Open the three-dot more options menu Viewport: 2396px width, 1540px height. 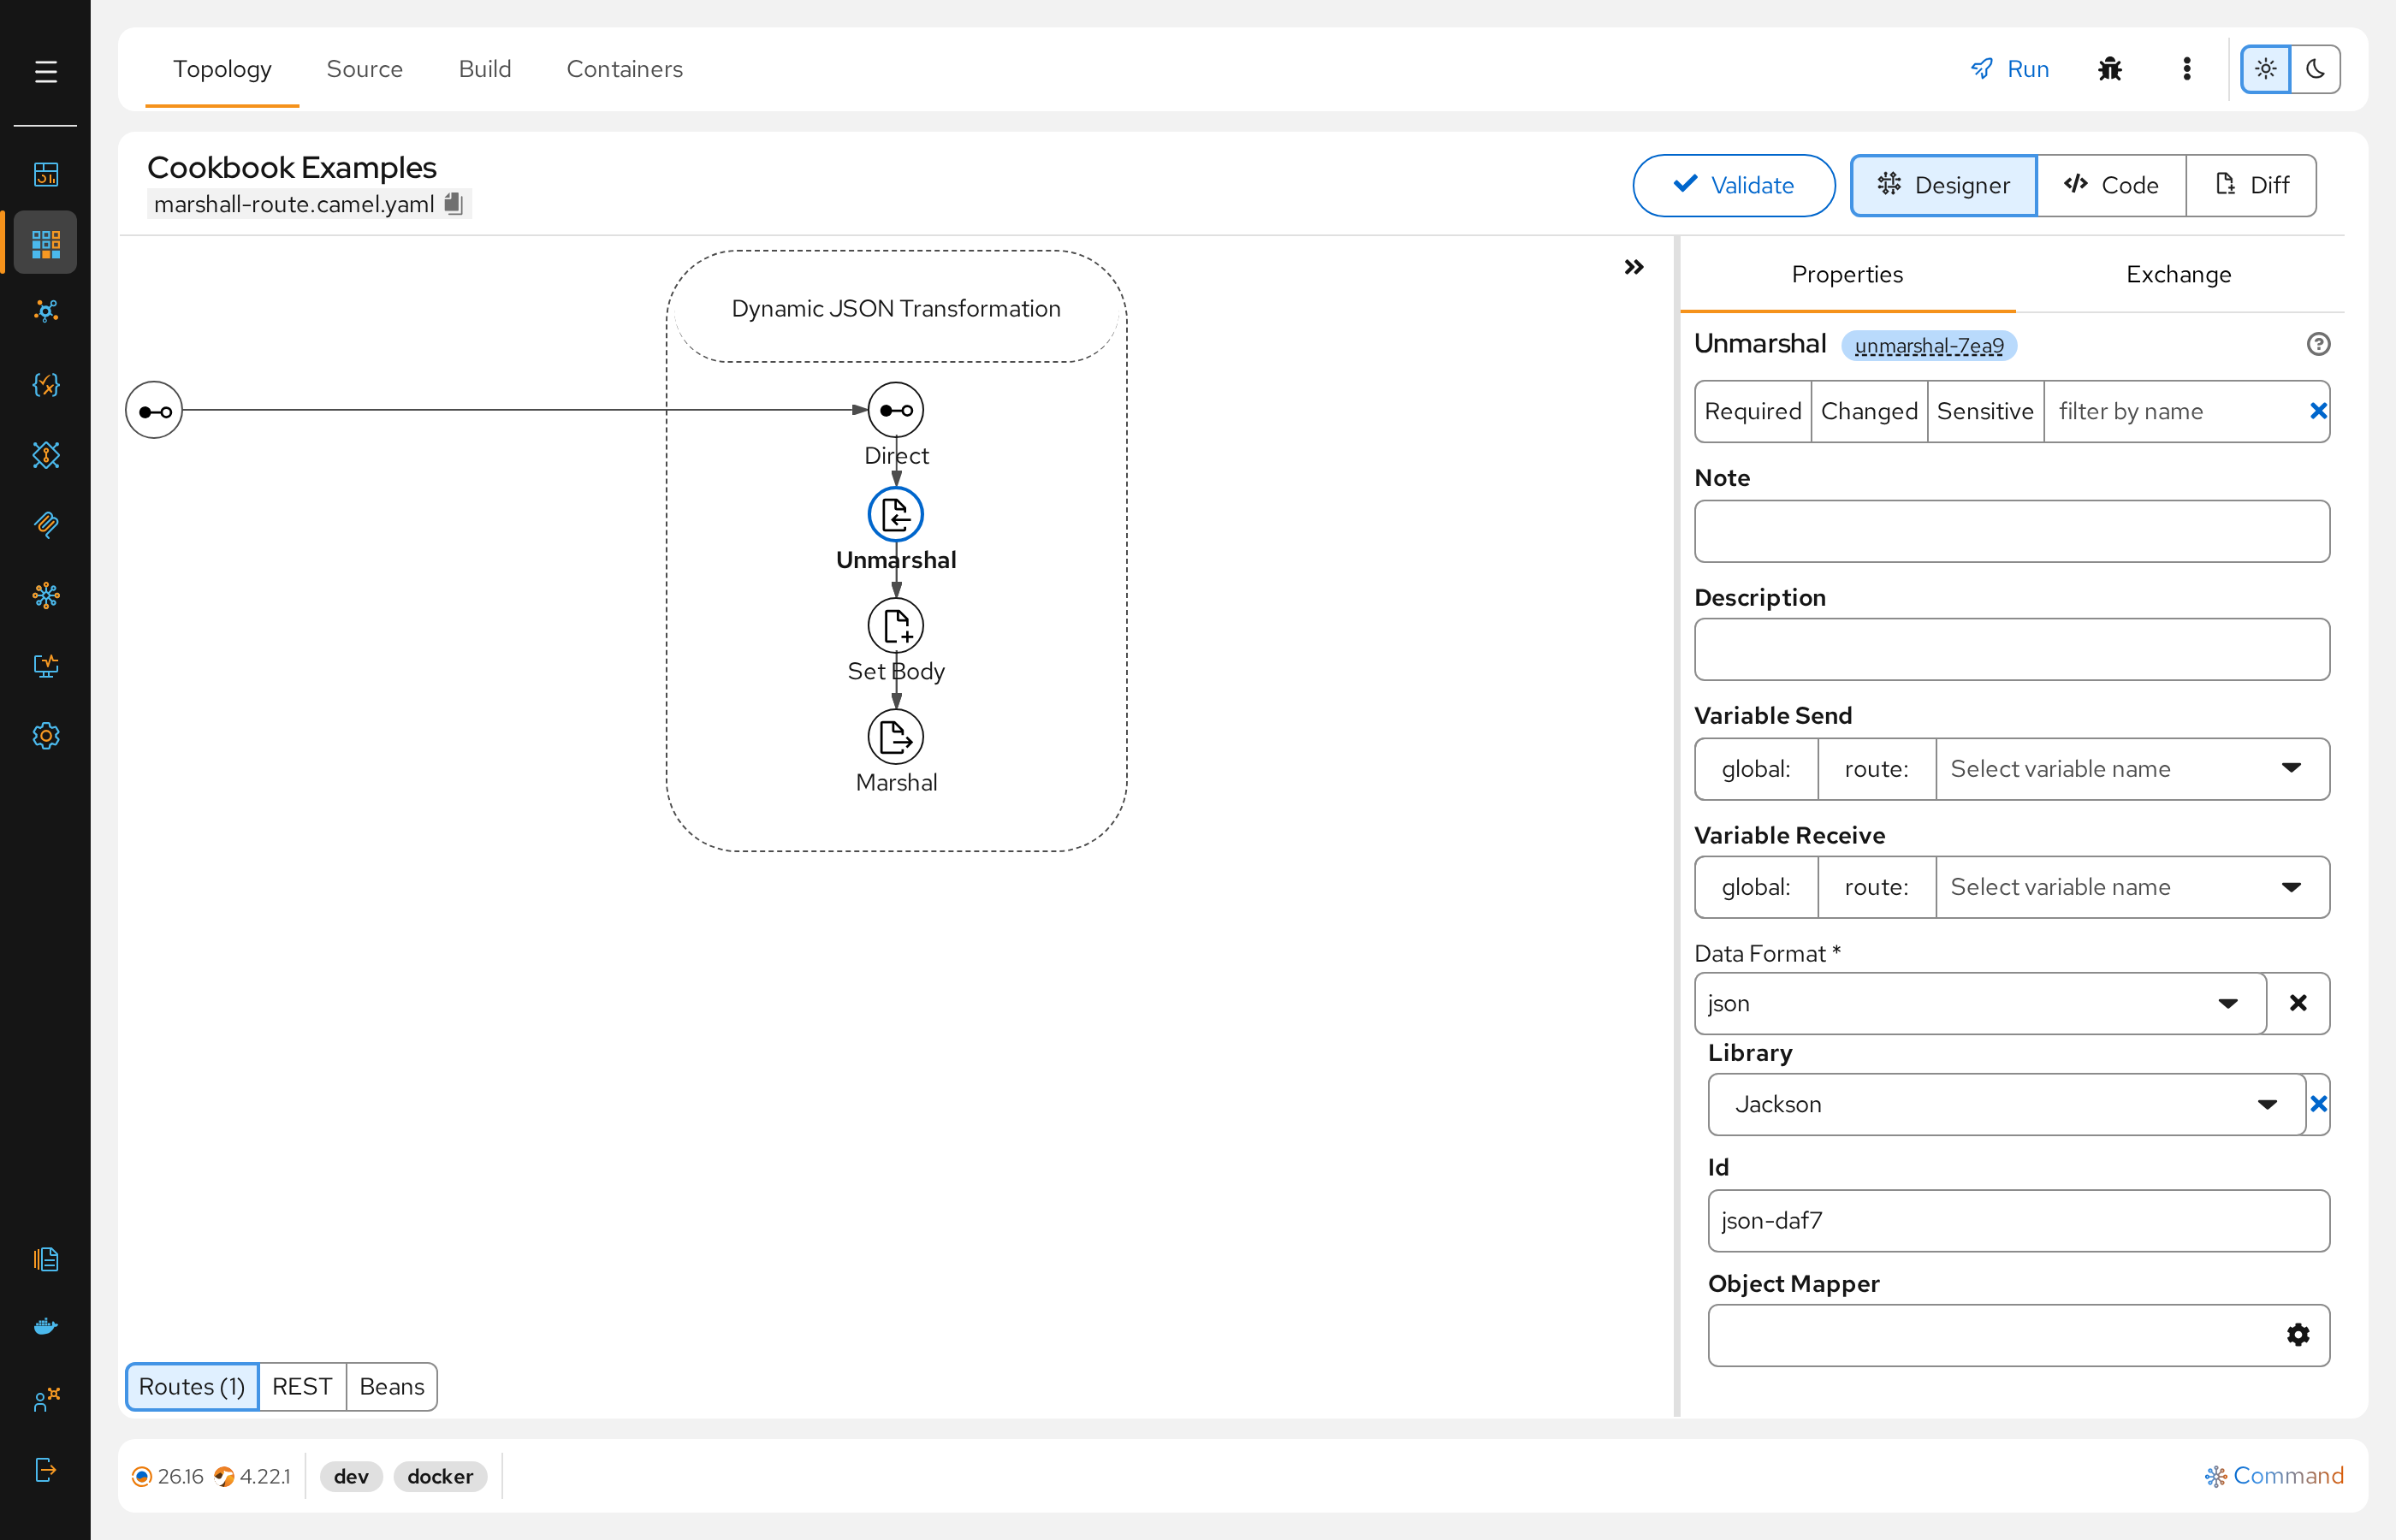click(x=2186, y=69)
